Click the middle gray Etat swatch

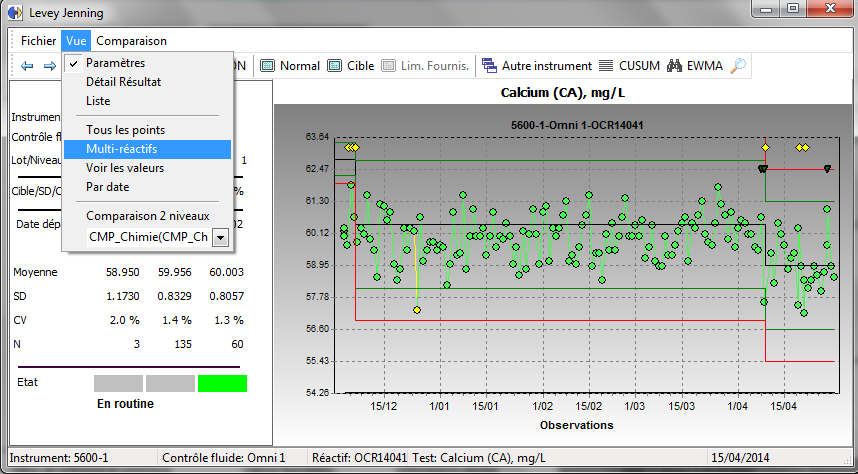(170, 383)
